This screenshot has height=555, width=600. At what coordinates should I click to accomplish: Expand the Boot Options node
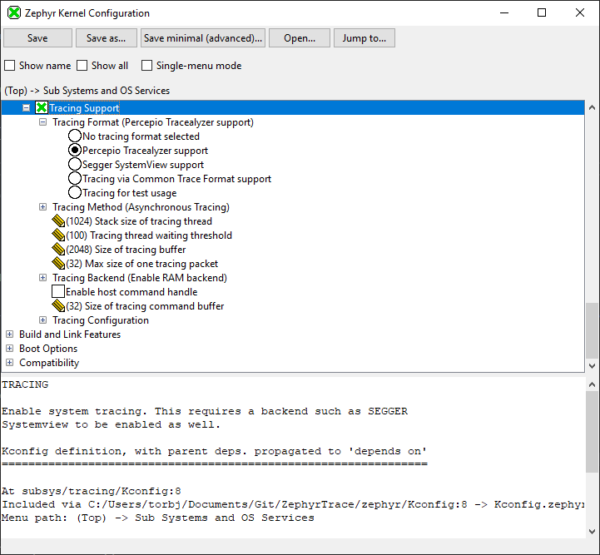10,348
